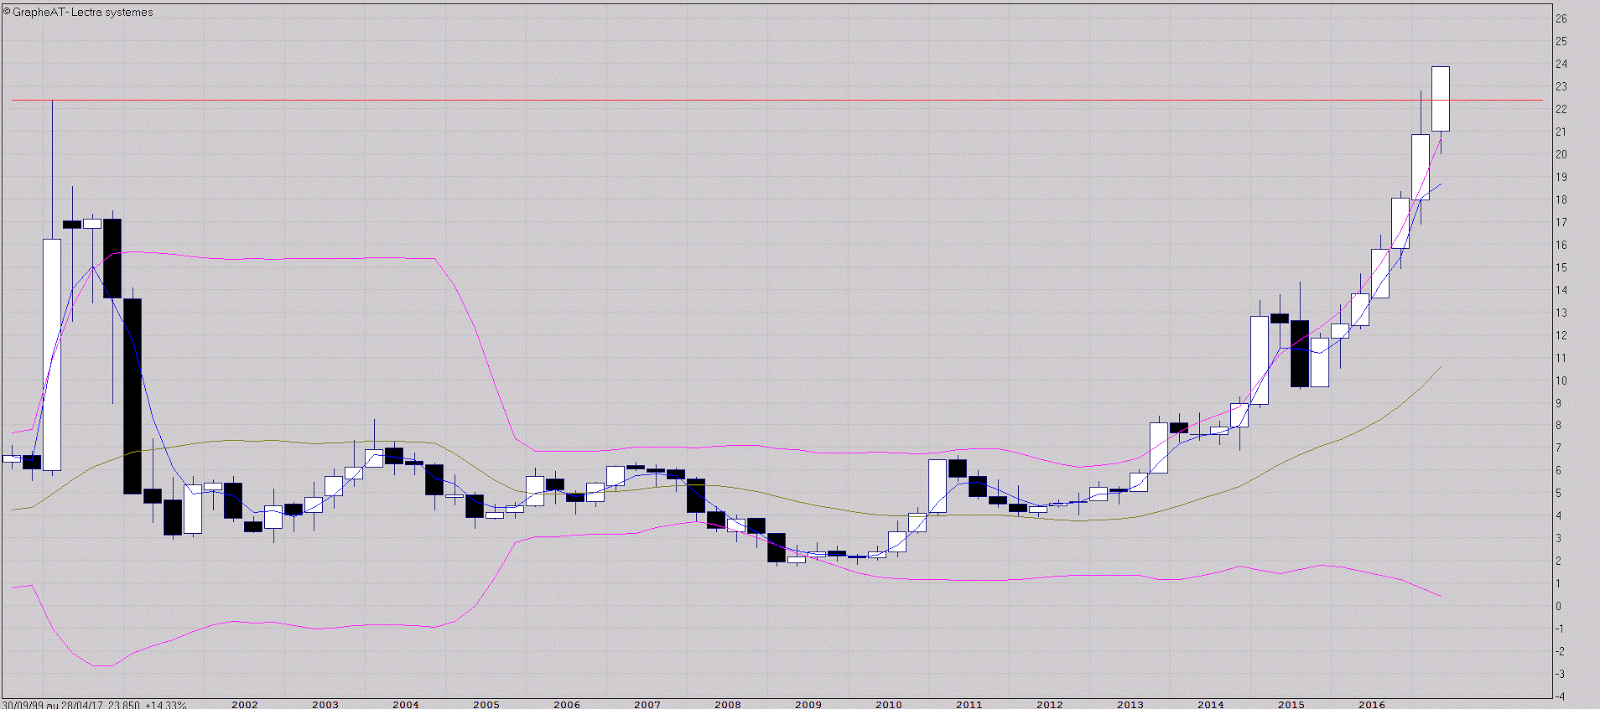This screenshot has width=1600, height=709.
Task: Click price scale label 19
Action: 1561,177
